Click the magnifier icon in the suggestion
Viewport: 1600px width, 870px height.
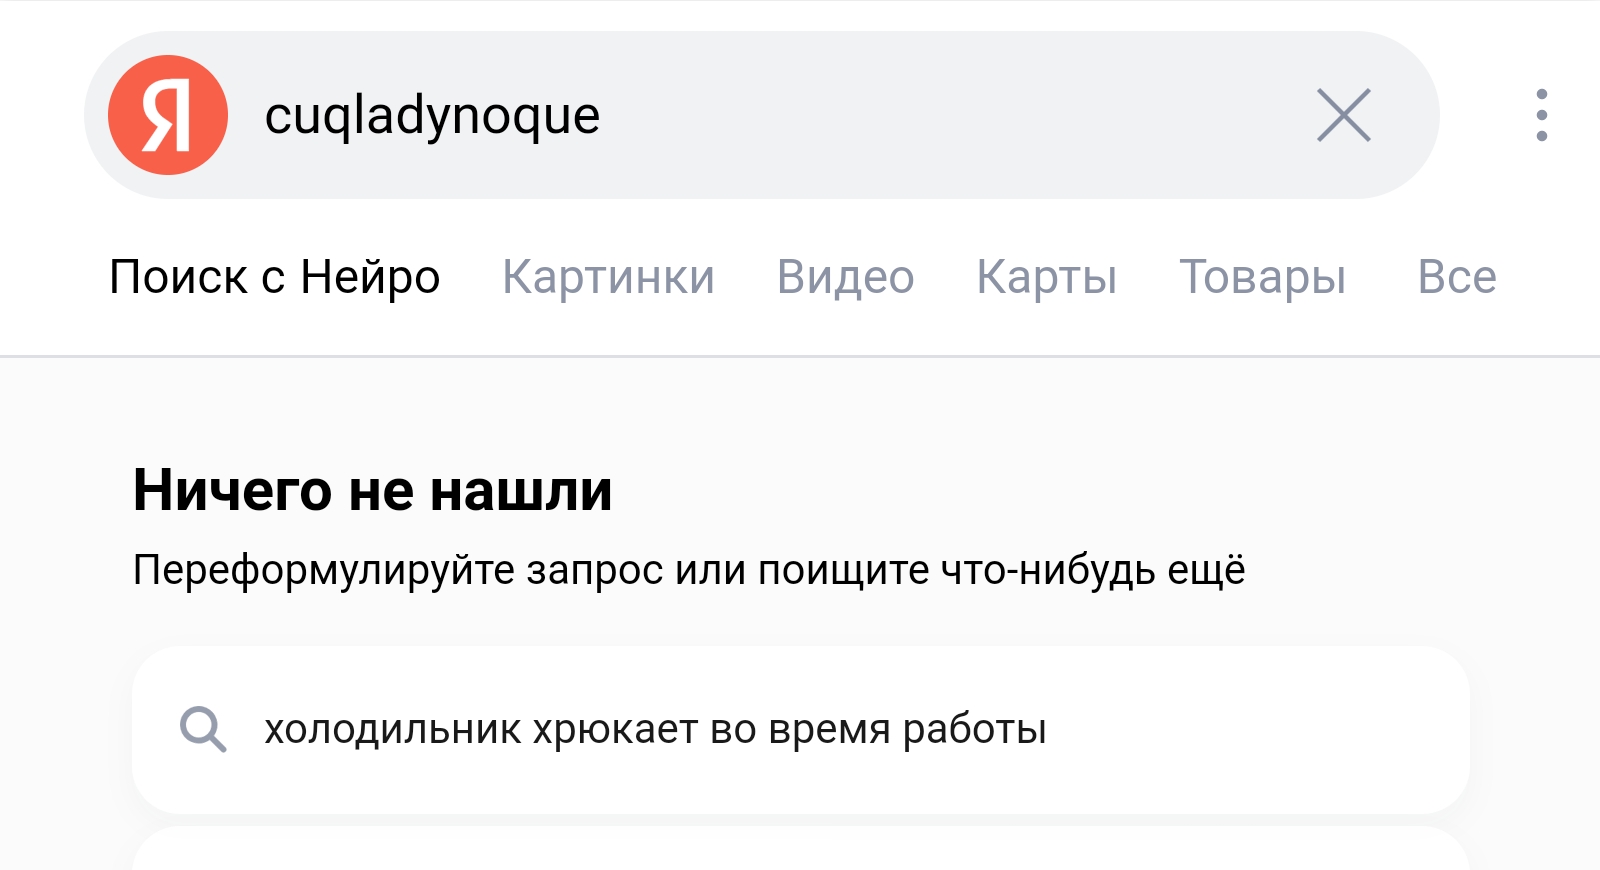(x=203, y=729)
